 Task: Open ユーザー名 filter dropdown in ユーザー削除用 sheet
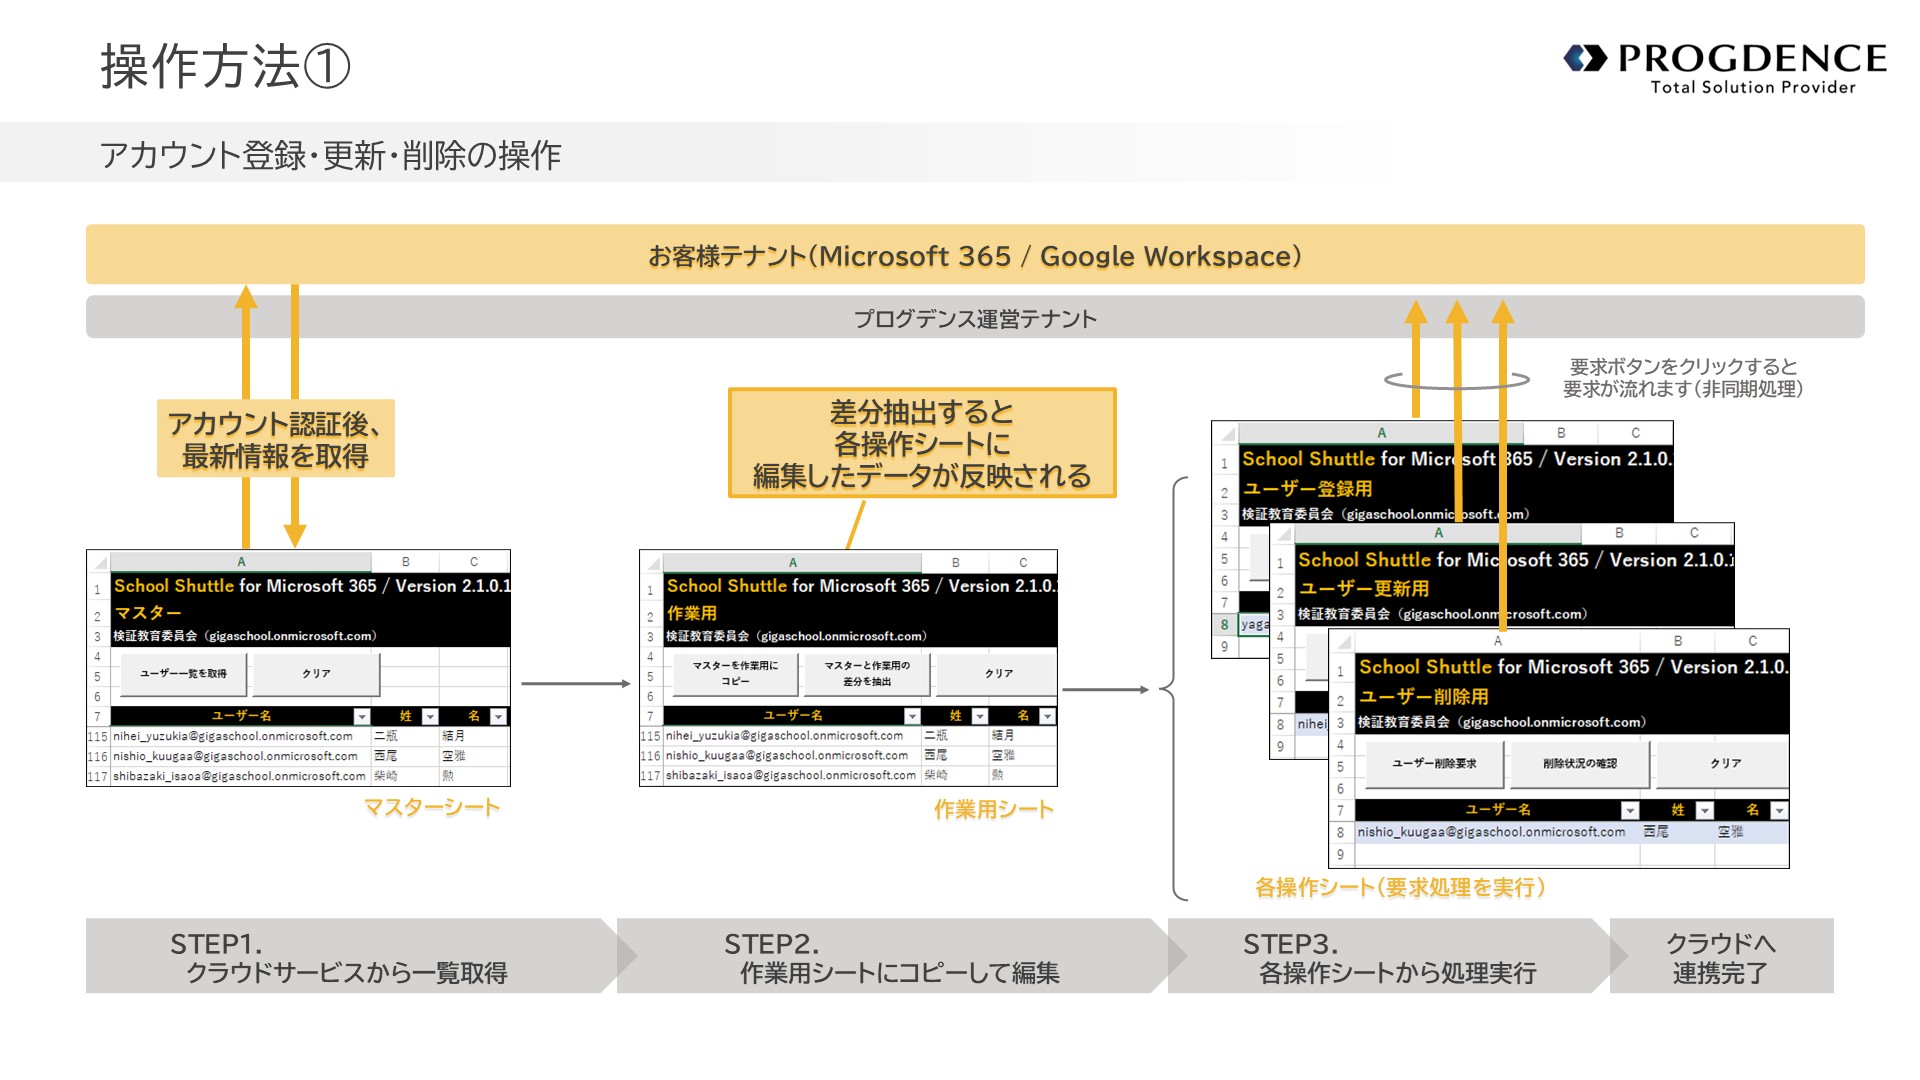coord(1630,810)
